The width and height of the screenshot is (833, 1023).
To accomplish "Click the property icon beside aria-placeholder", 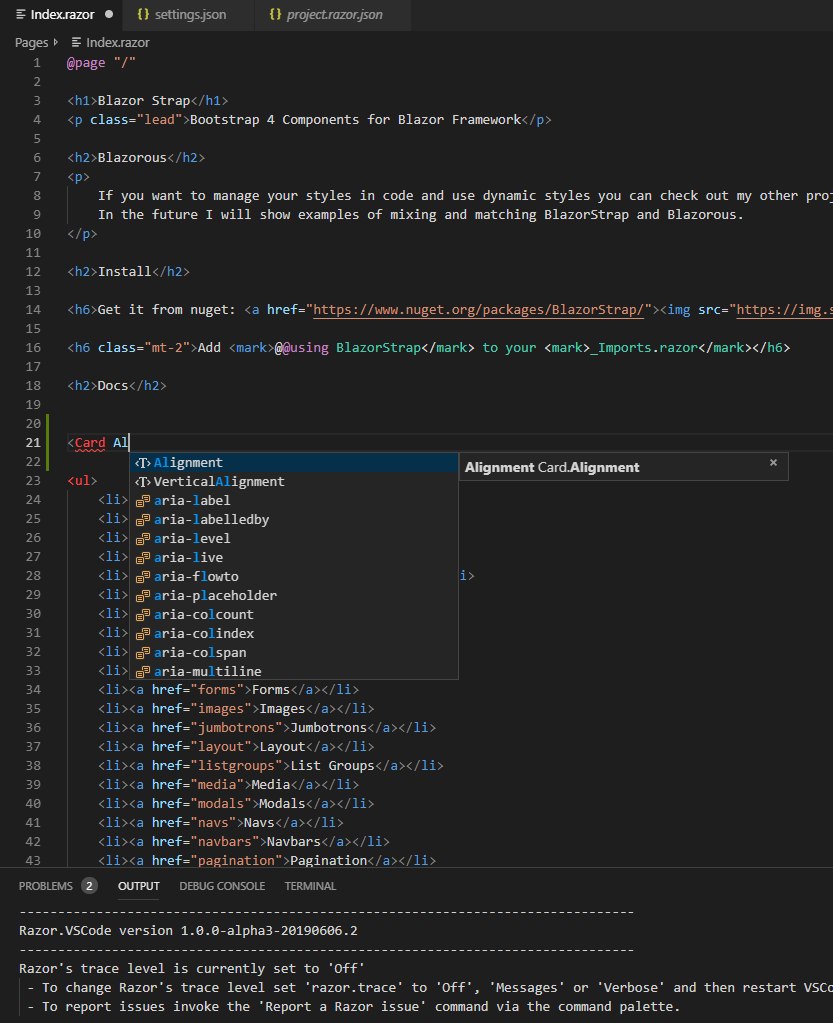I will pyautogui.click(x=142, y=596).
